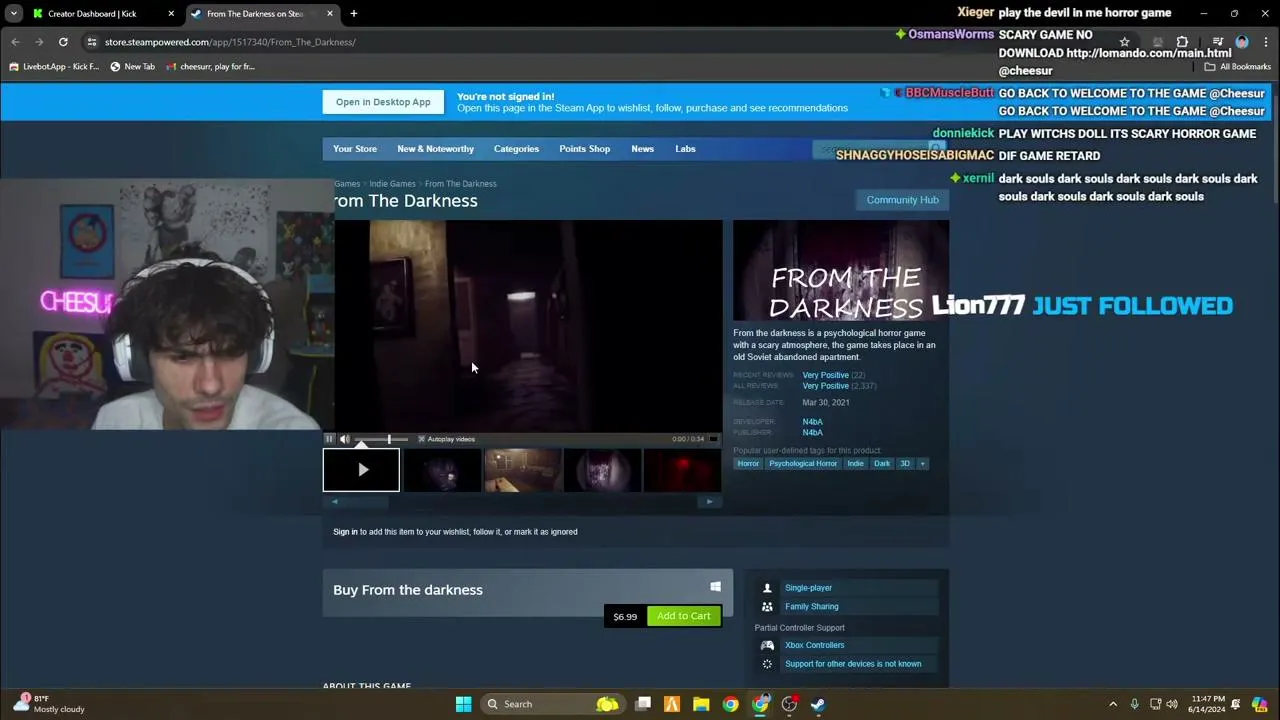Open the New & Noteworthy menu
The height and width of the screenshot is (720, 1280).
pyautogui.click(x=435, y=149)
